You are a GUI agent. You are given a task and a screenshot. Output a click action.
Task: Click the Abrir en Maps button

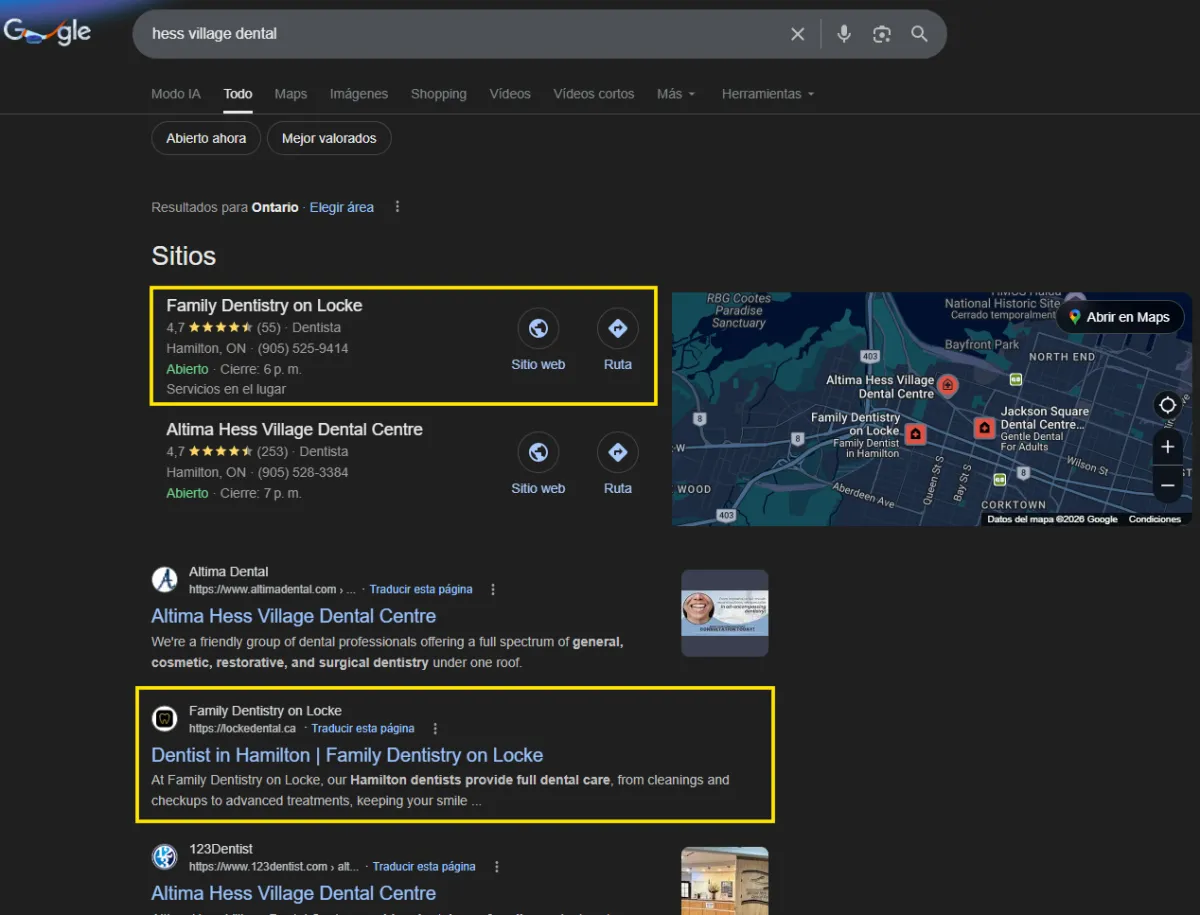1119,317
